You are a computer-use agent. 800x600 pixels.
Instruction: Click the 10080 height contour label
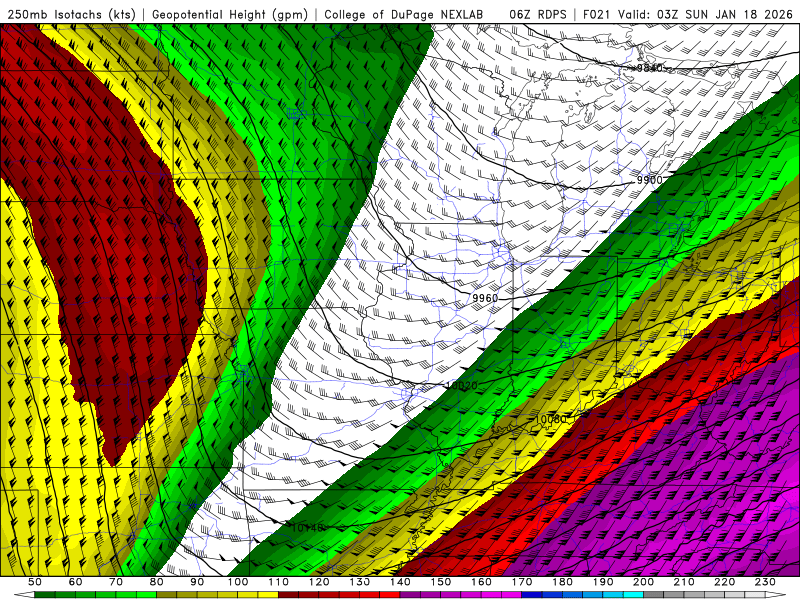[550, 419]
